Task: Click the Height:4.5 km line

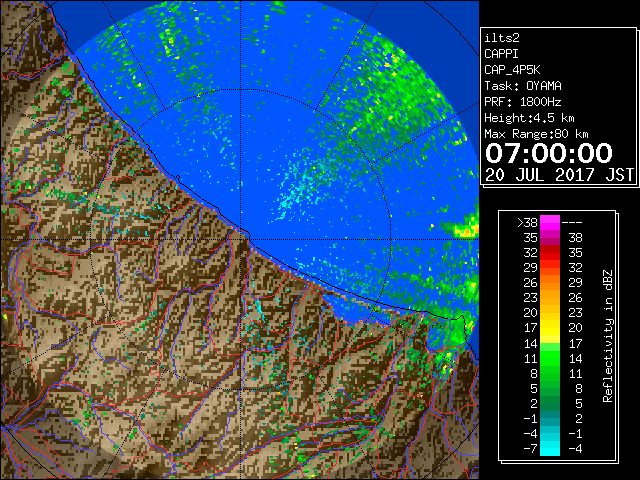Action: pyautogui.click(x=529, y=118)
